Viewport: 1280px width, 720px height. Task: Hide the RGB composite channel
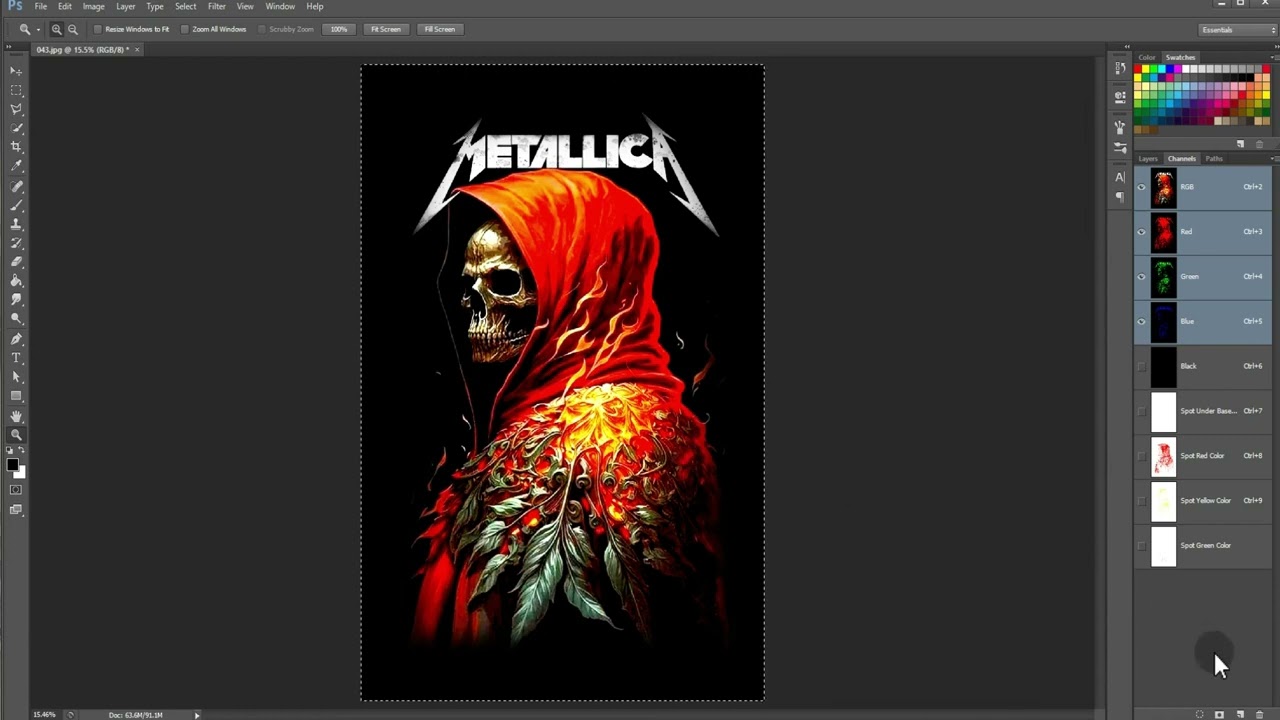[x=1141, y=187]
